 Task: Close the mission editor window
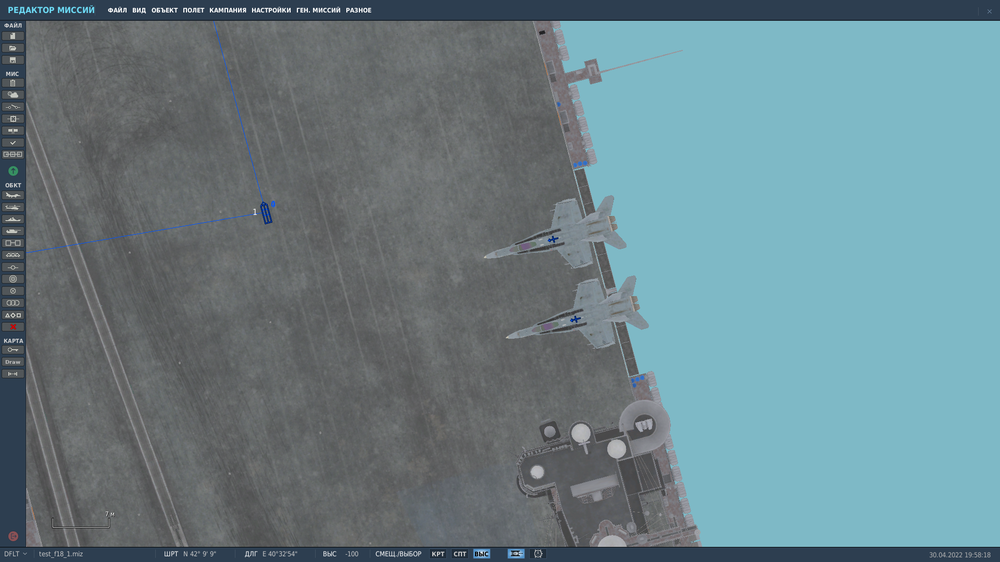point(989,11)
